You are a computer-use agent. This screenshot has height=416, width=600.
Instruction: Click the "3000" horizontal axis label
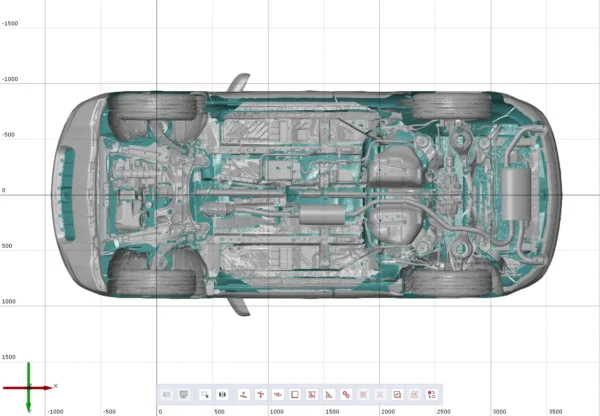[x=499, y=412]
